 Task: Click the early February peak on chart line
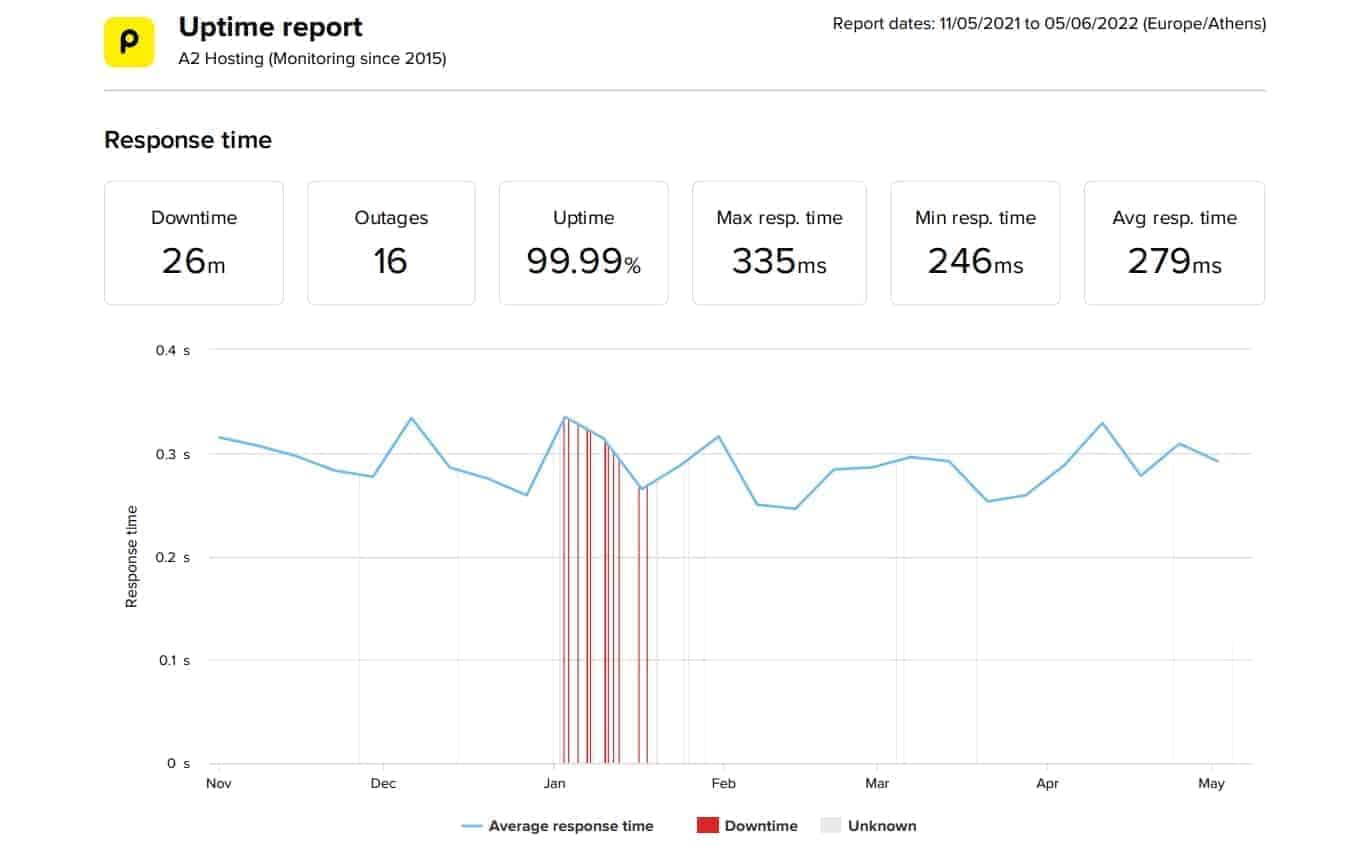pyautogui.click(x=719, y=436)
